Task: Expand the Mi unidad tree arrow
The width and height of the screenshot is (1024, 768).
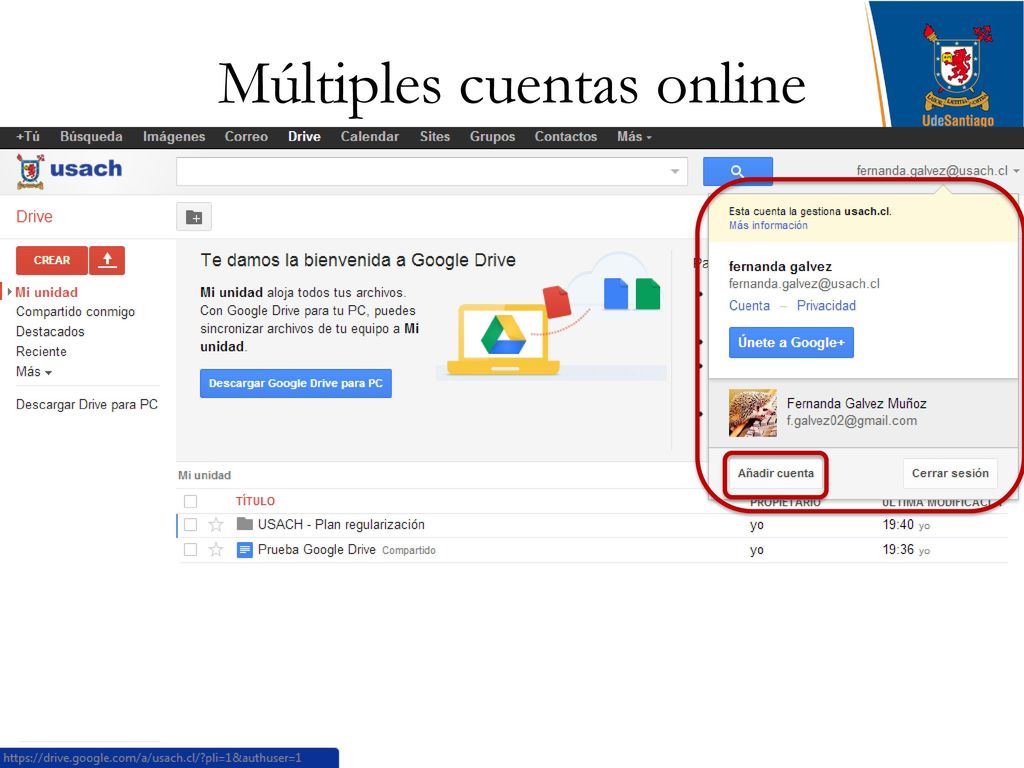Action: pyautogui.click(x=10, y=292)
